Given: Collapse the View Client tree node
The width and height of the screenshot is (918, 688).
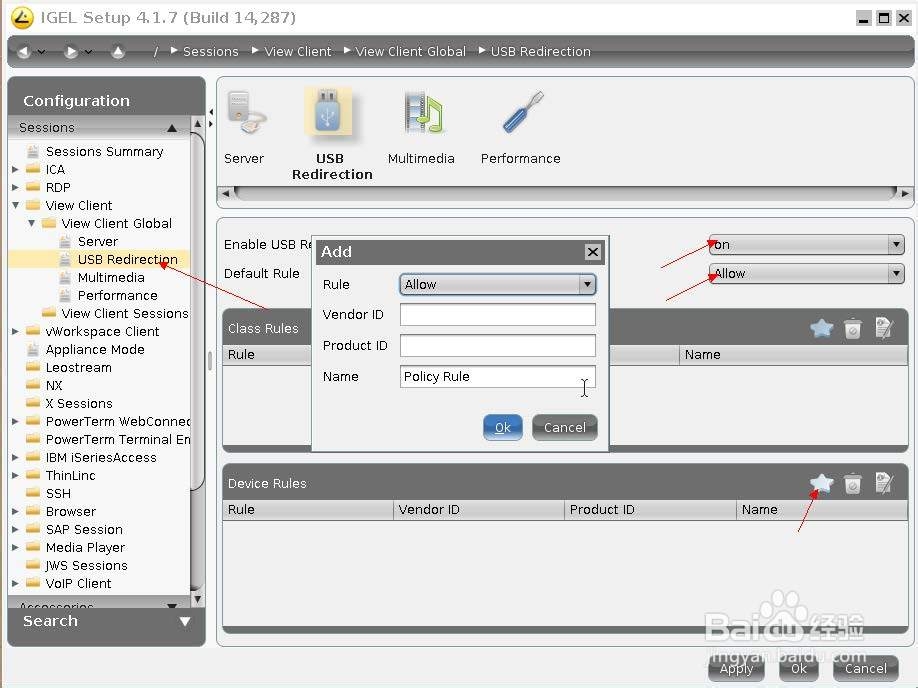Looking at the screenshot, I should [15, 206].
